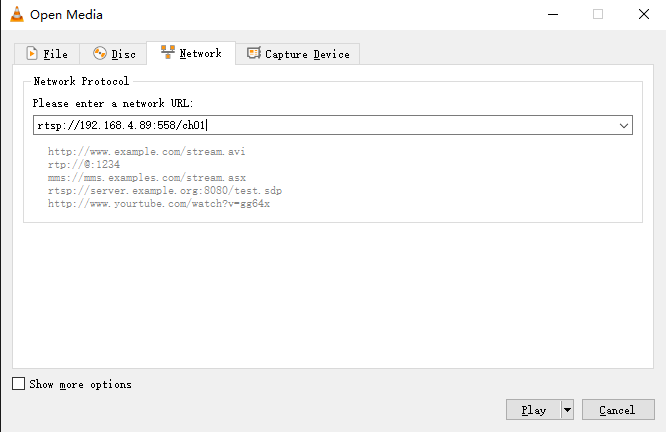Click the Disc tab's disc icon
Screen dimensions: 666x432
pos(100,54)
